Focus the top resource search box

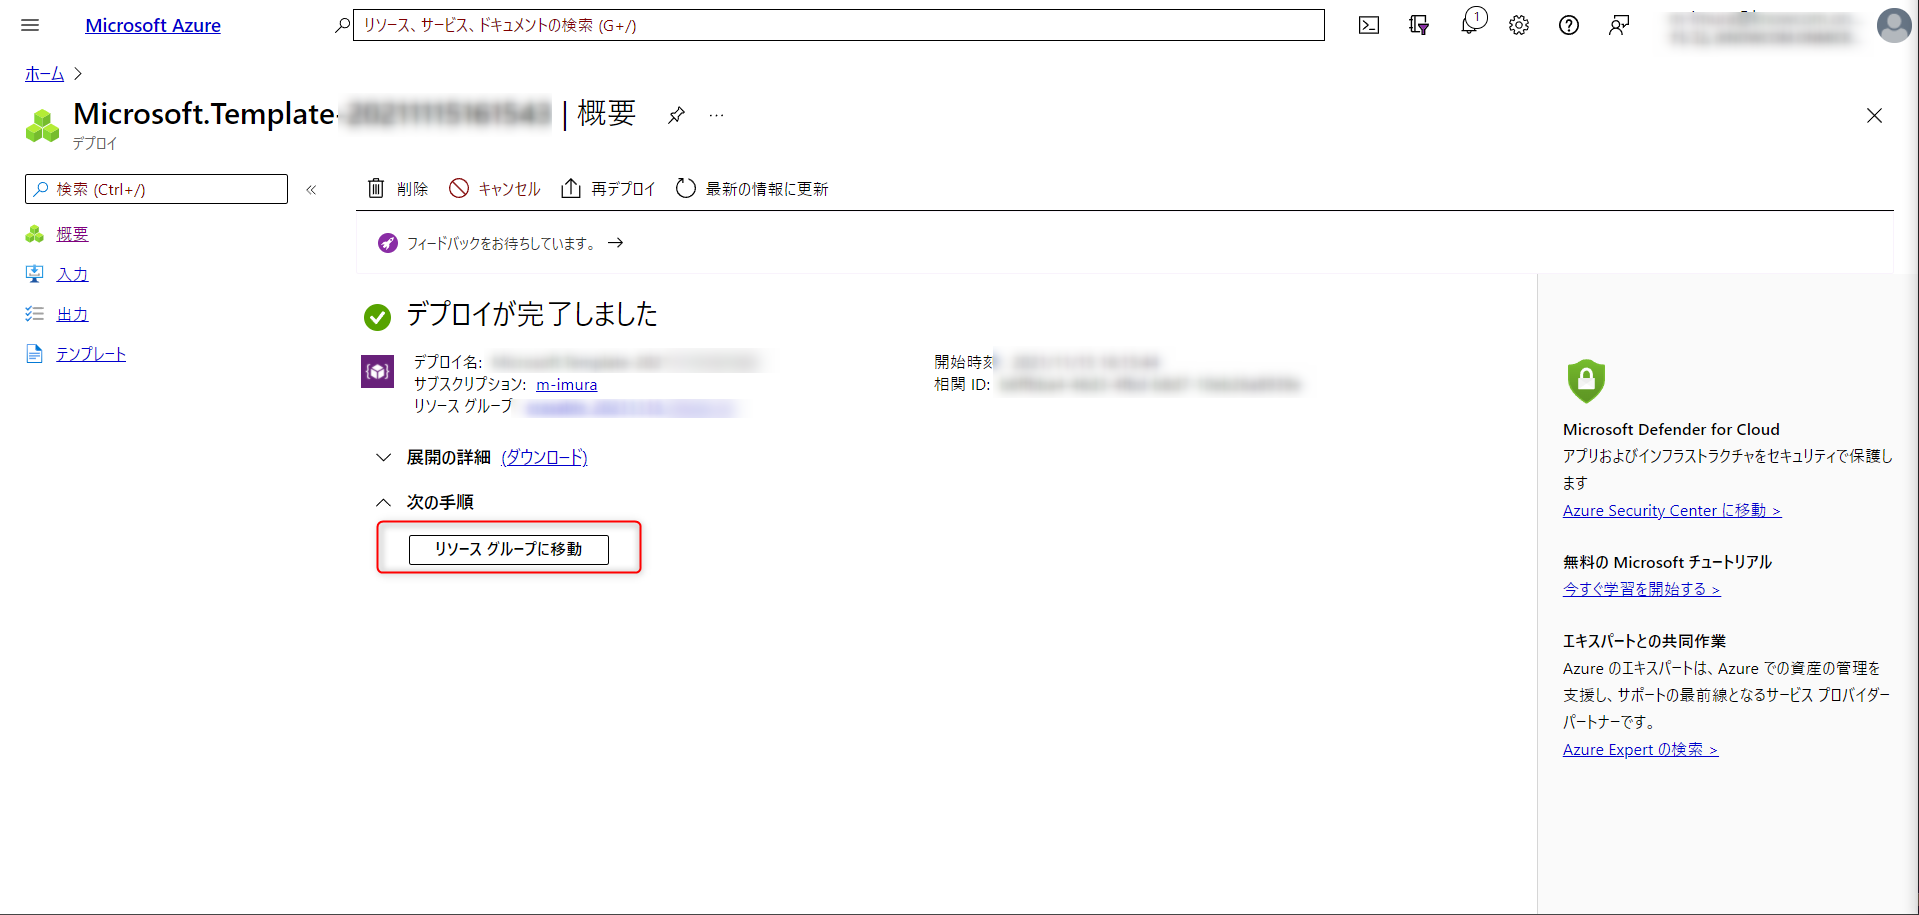(838, 25)
